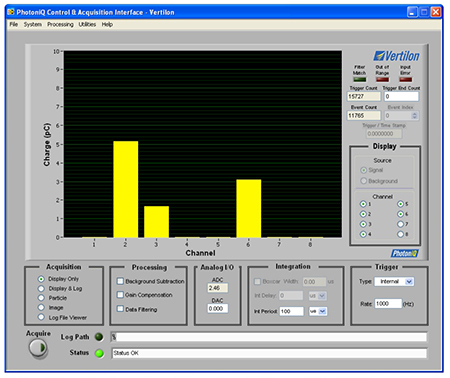Click the Trigger / Time Stamp field
Screen dimensions: 450x378
click(x=384, y=134)
